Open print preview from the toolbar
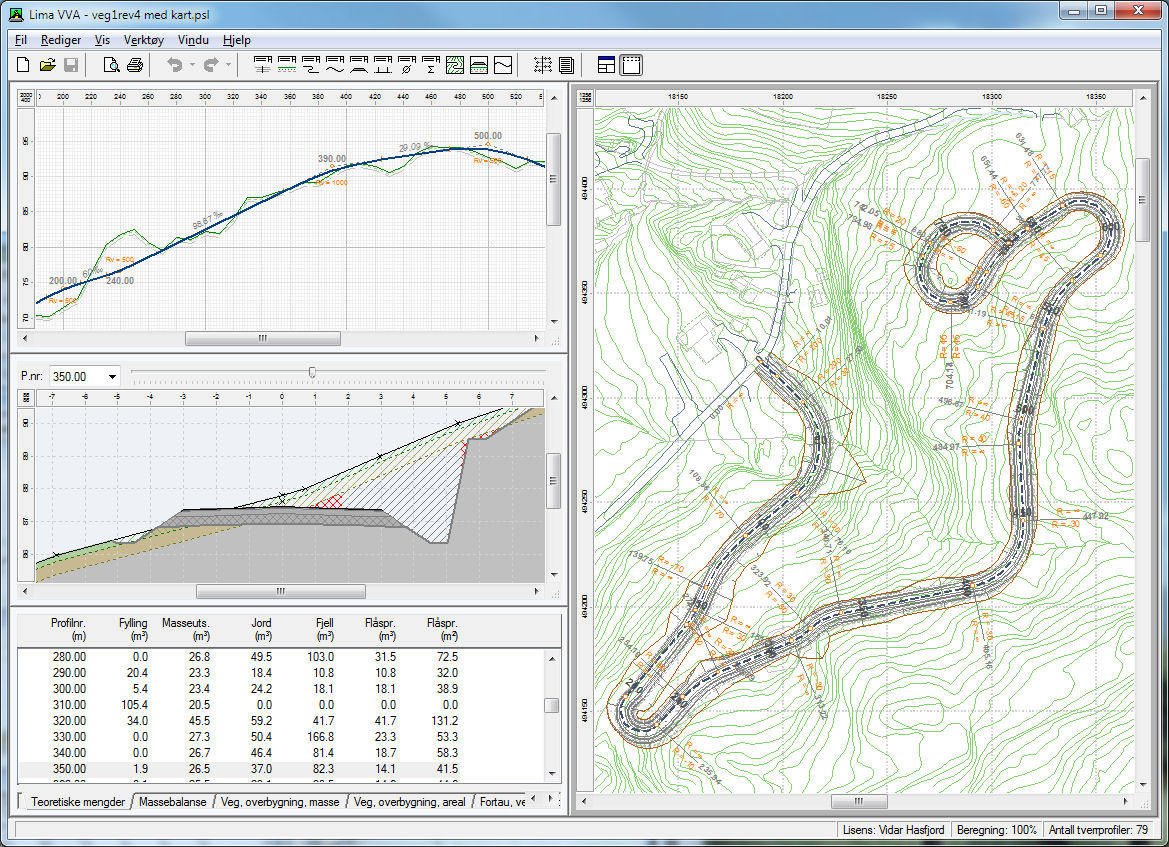1169x847 pixels. click(x=112, y=66)
